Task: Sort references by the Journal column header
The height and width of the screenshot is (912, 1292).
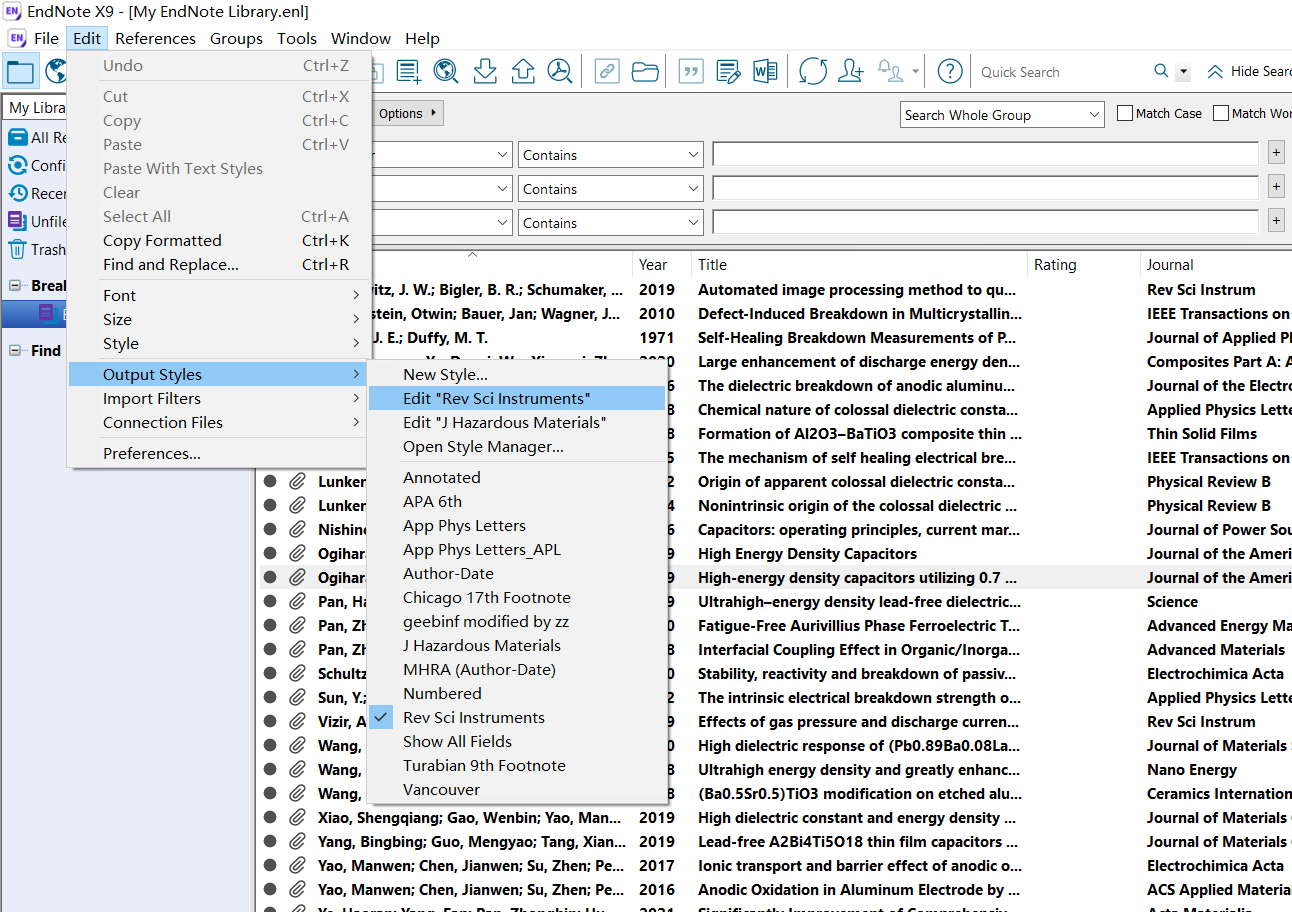Action: coord(1216,264)
